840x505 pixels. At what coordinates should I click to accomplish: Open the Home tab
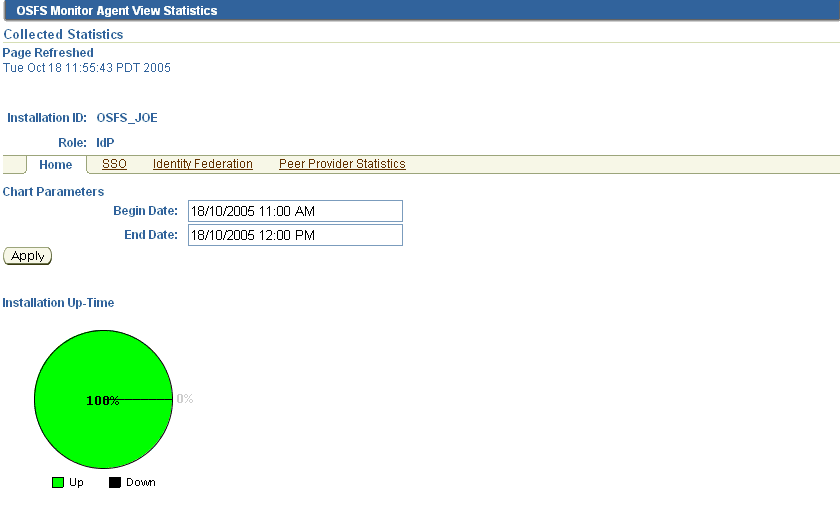[56, 164]
